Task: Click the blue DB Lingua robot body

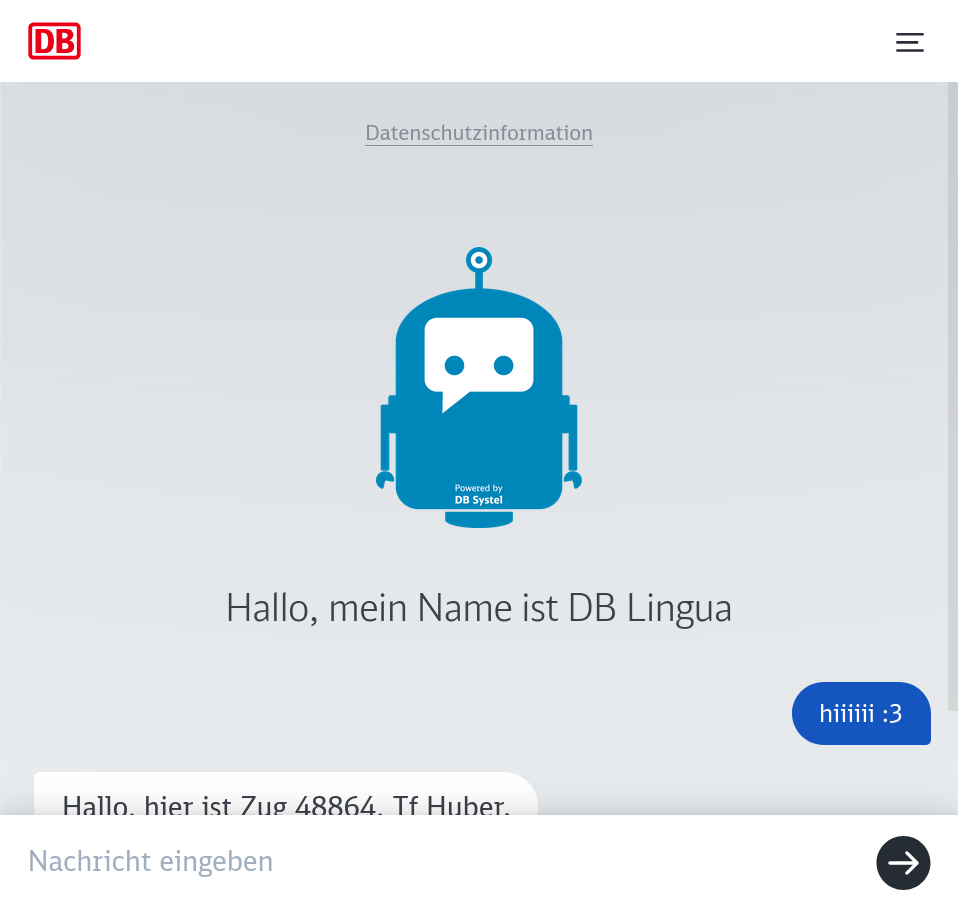Action: pyautogui.click(x=479, y=450)
